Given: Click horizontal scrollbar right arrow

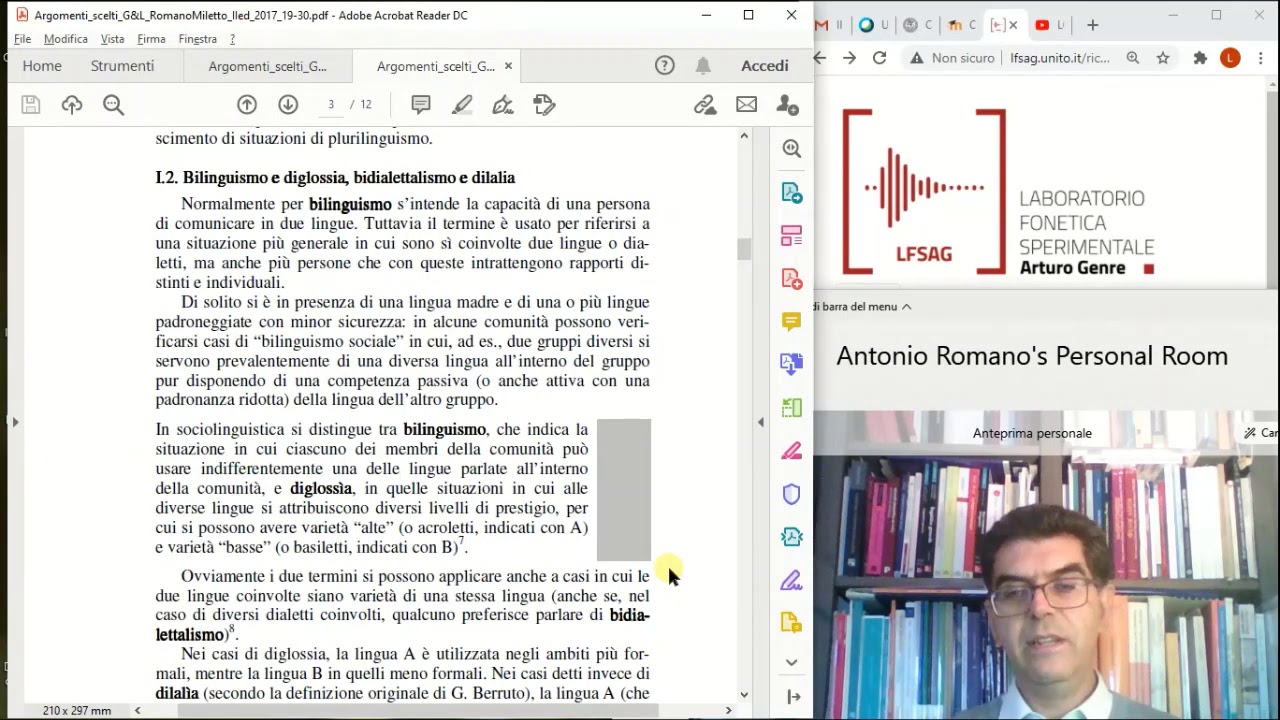Looking at the screenshot, I should click(x=729, y=710).
